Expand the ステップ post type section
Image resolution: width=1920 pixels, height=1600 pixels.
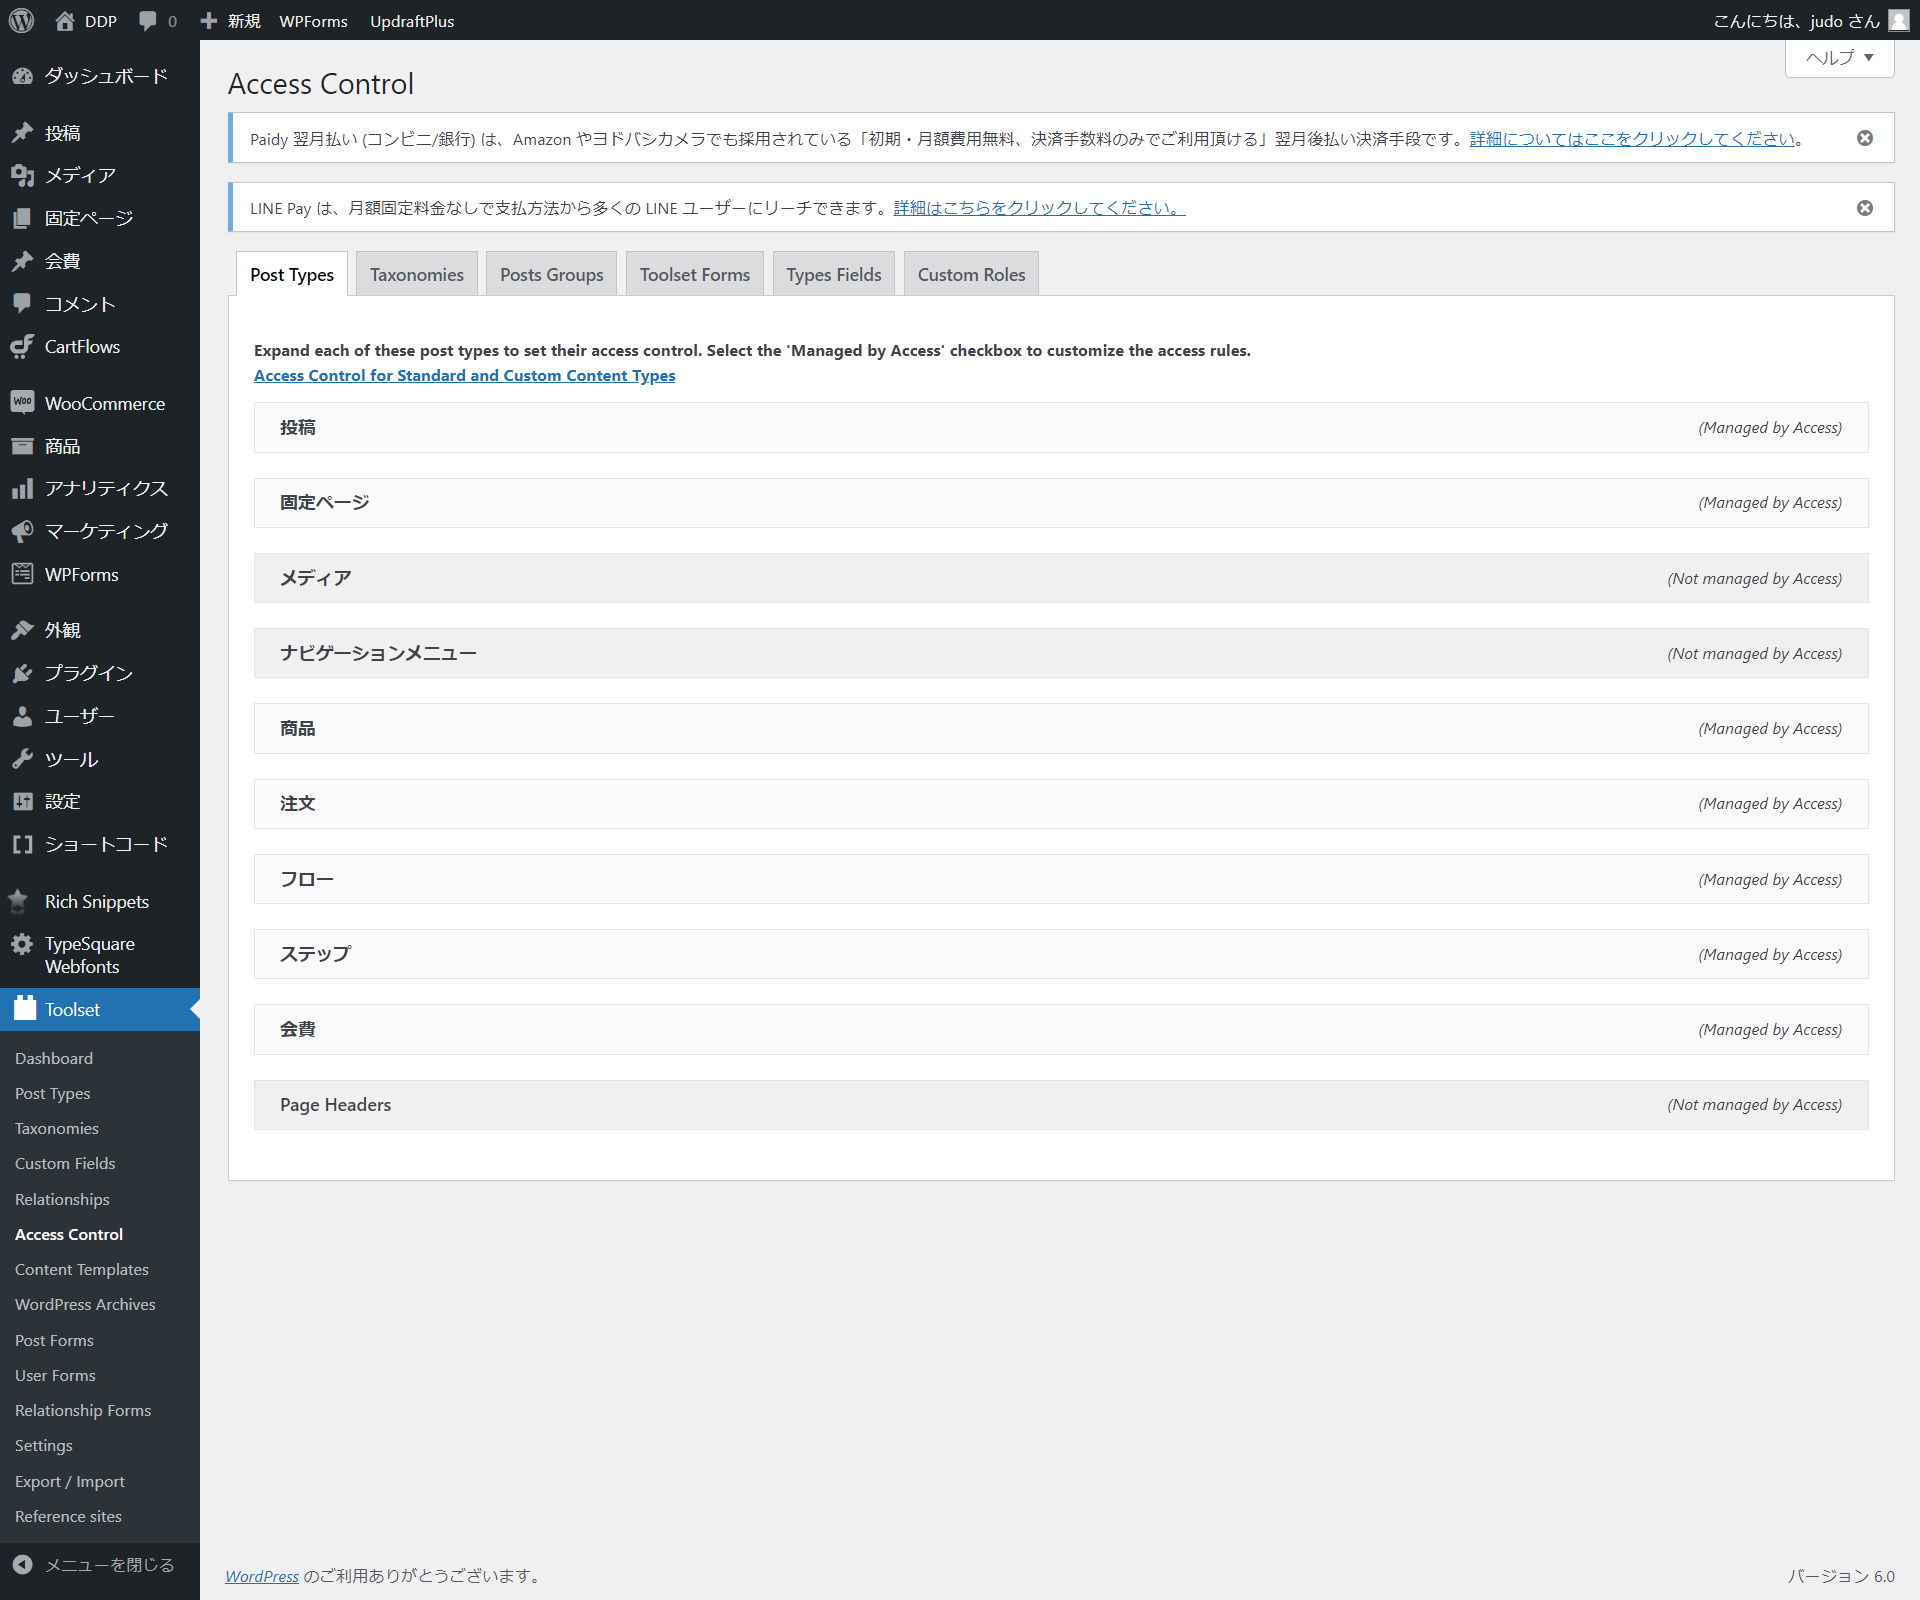point(1061,954)
